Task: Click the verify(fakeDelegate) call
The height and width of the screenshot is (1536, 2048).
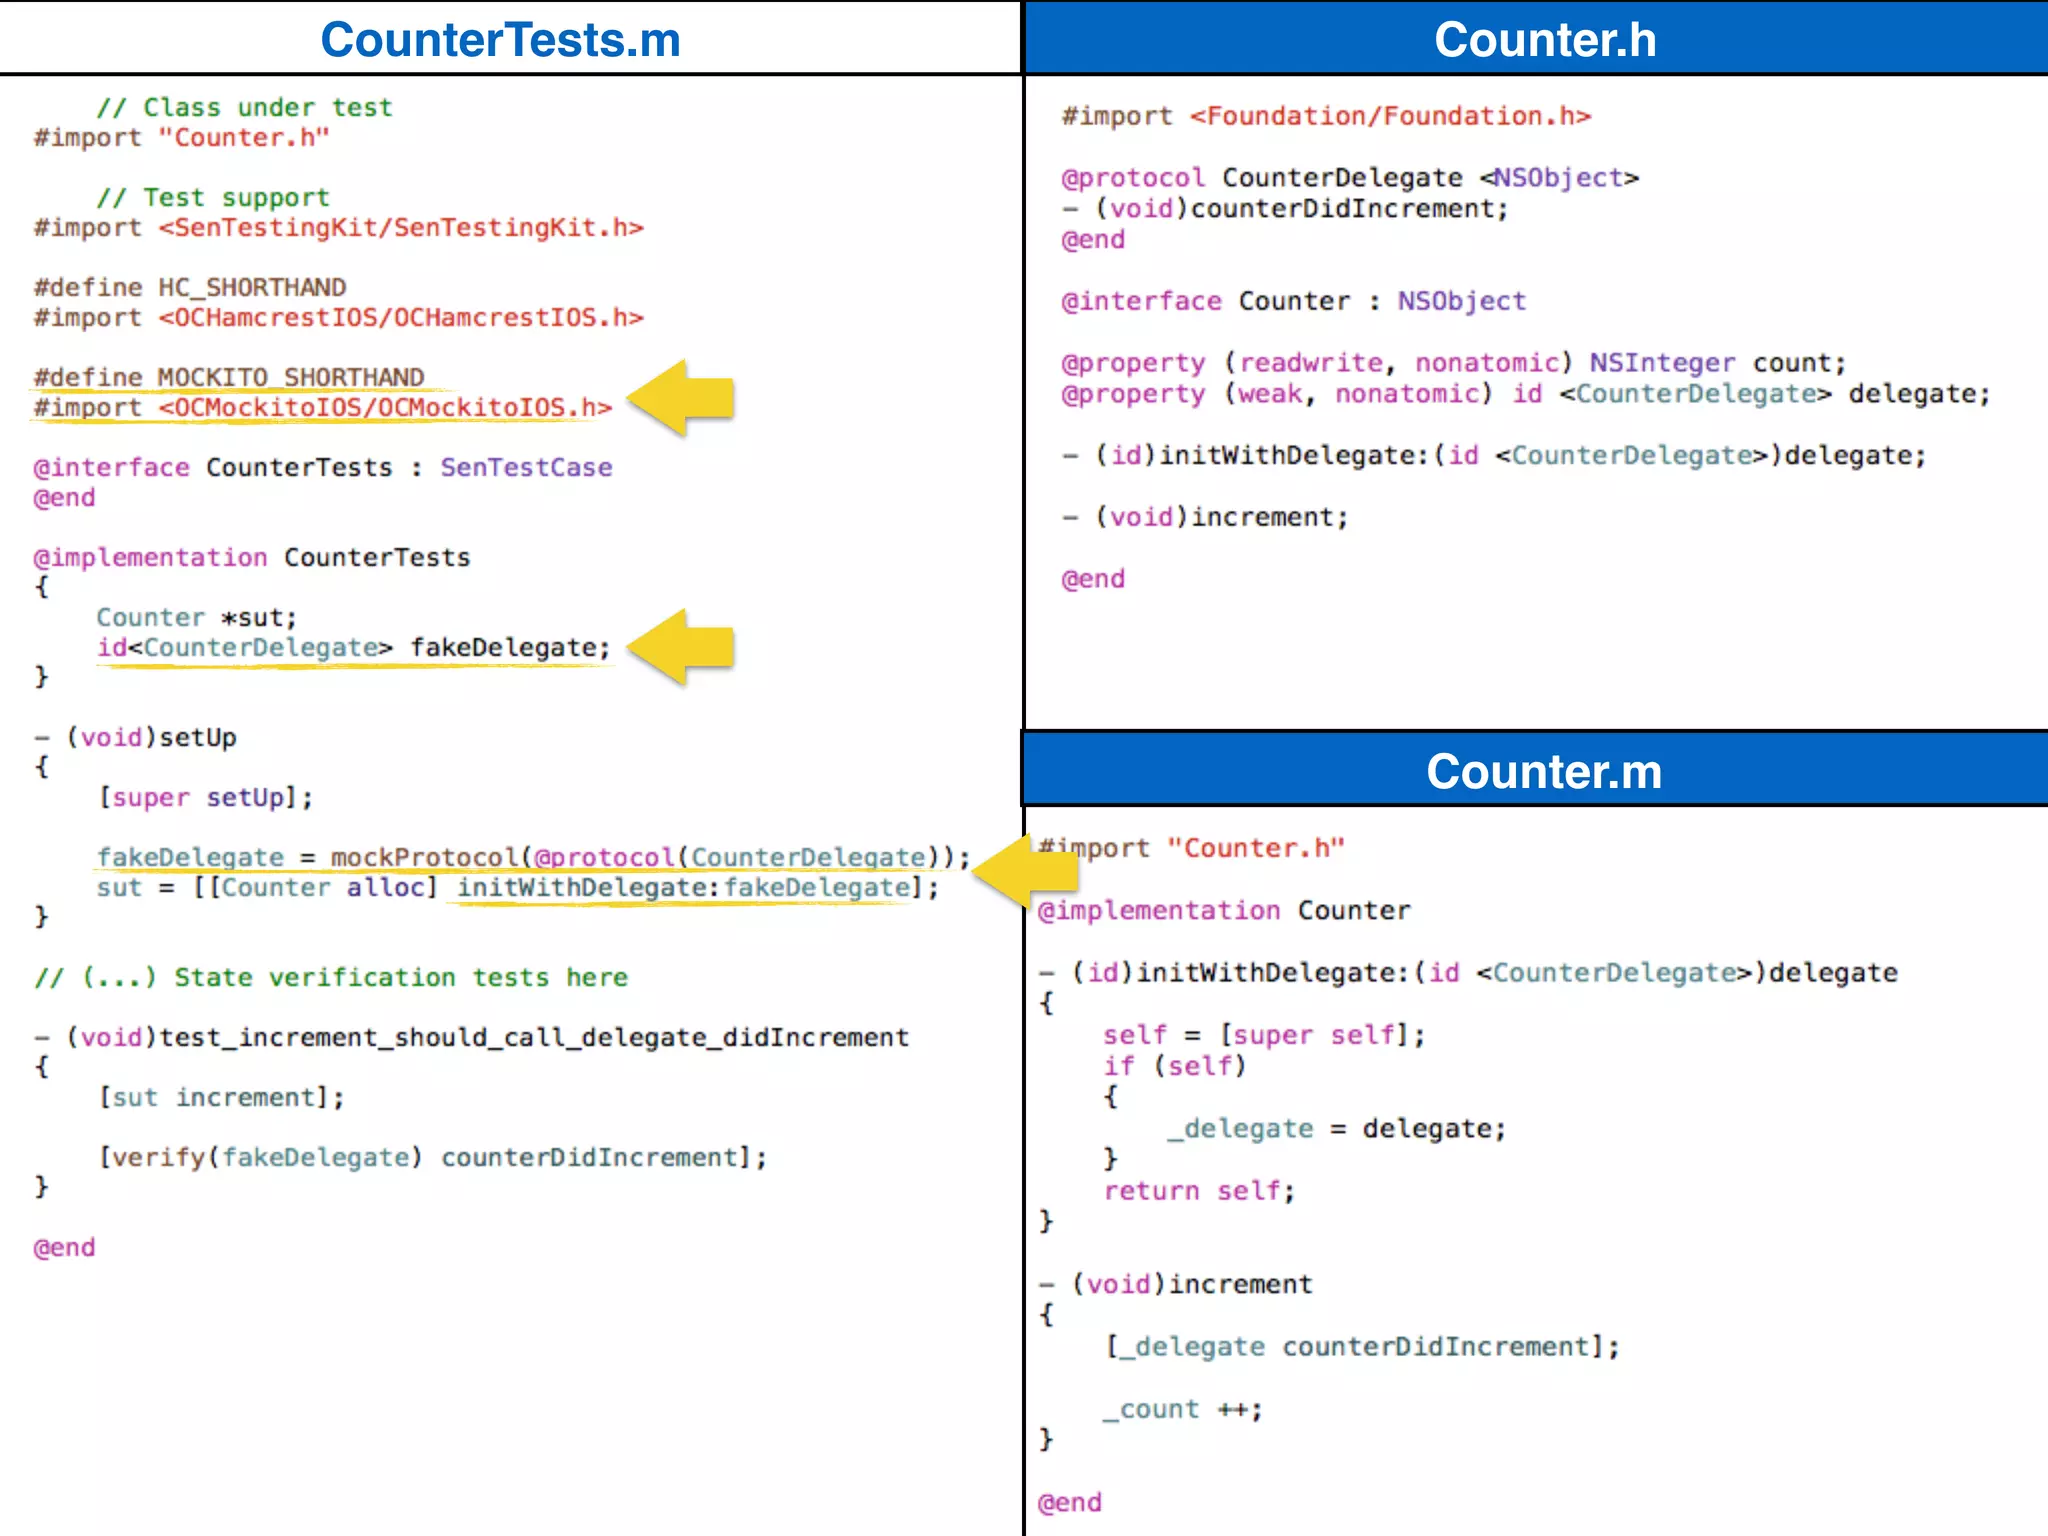Action: click(x=265, y=1157)
